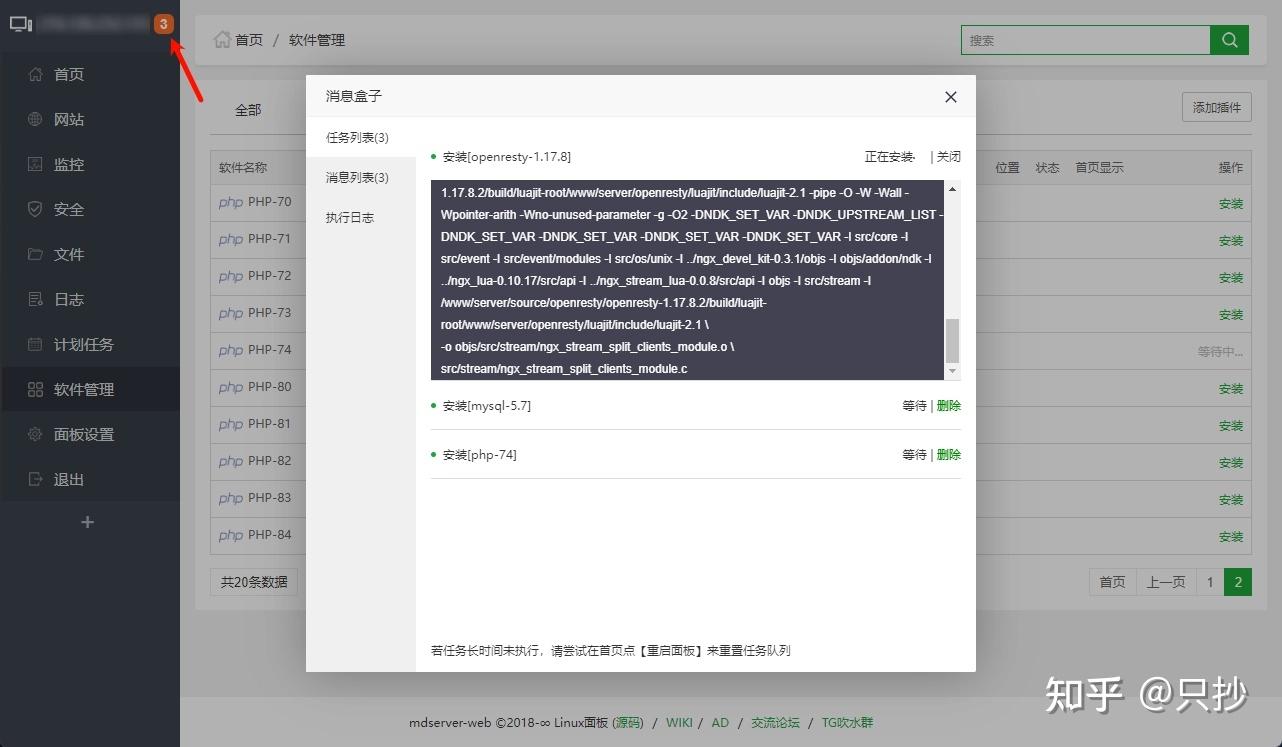Image resolution: width=1282 pixels, height=747 pixels.
Task: Open the WIKI footer link
Action: click(679, 722)
